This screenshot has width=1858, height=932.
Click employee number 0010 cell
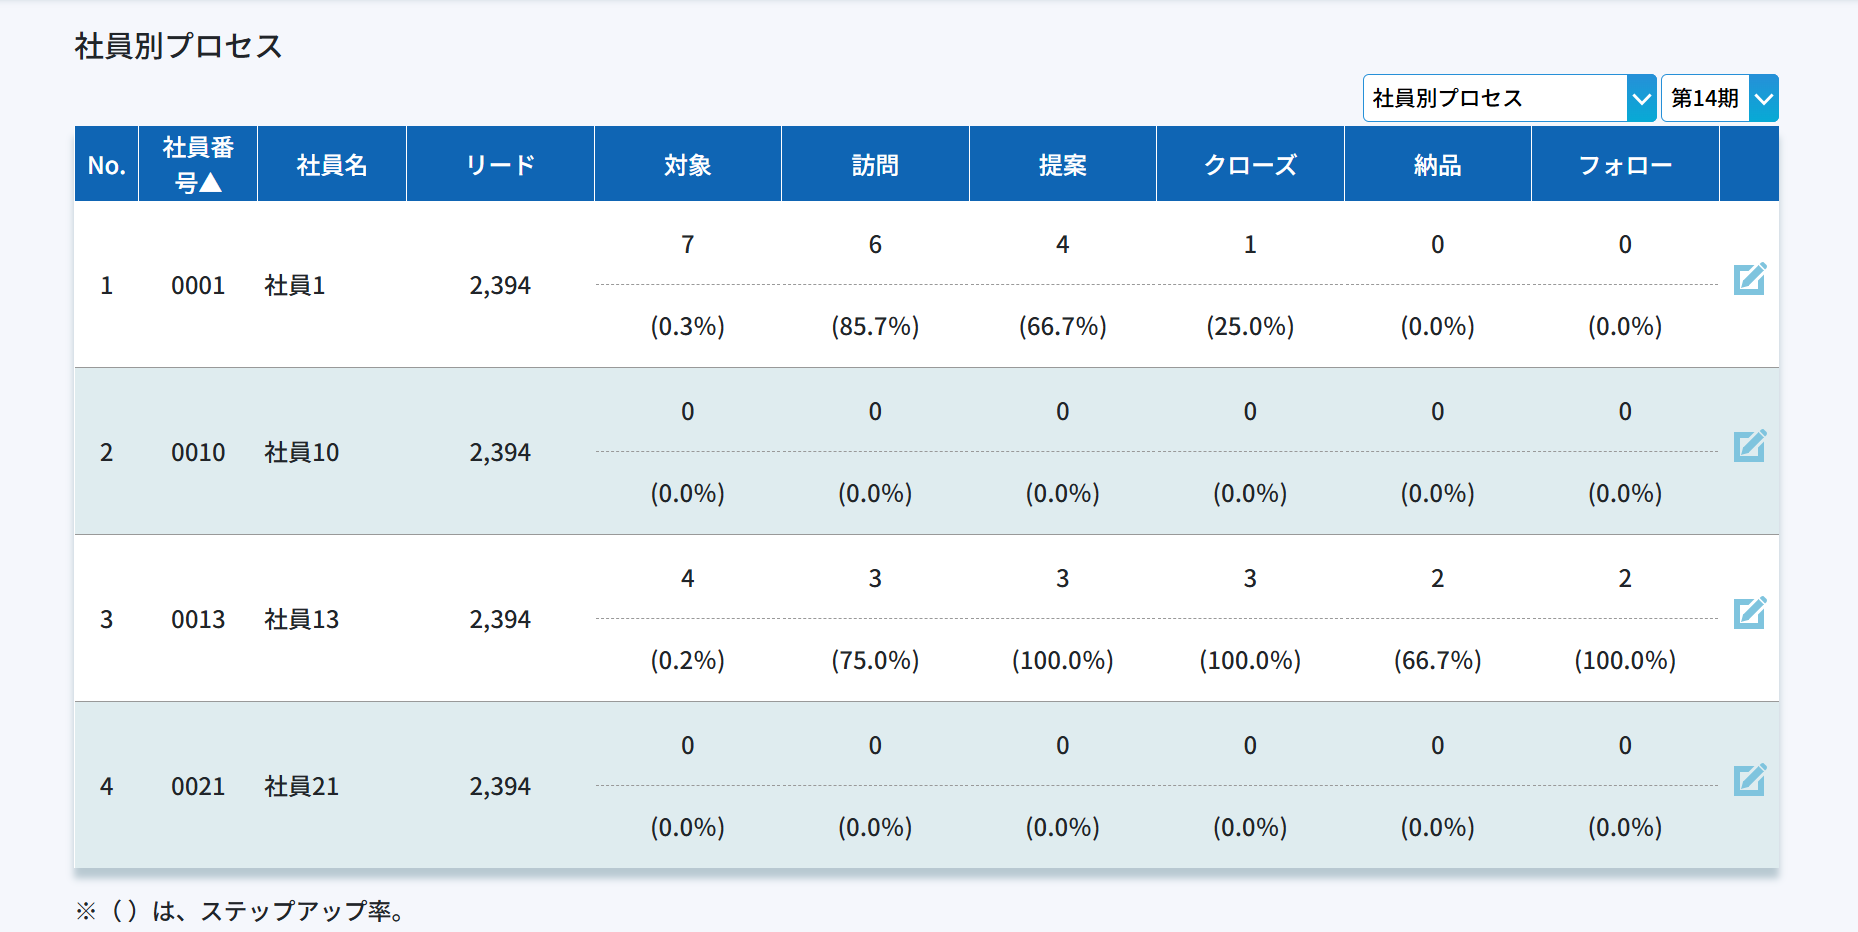(x=198, y=453)
